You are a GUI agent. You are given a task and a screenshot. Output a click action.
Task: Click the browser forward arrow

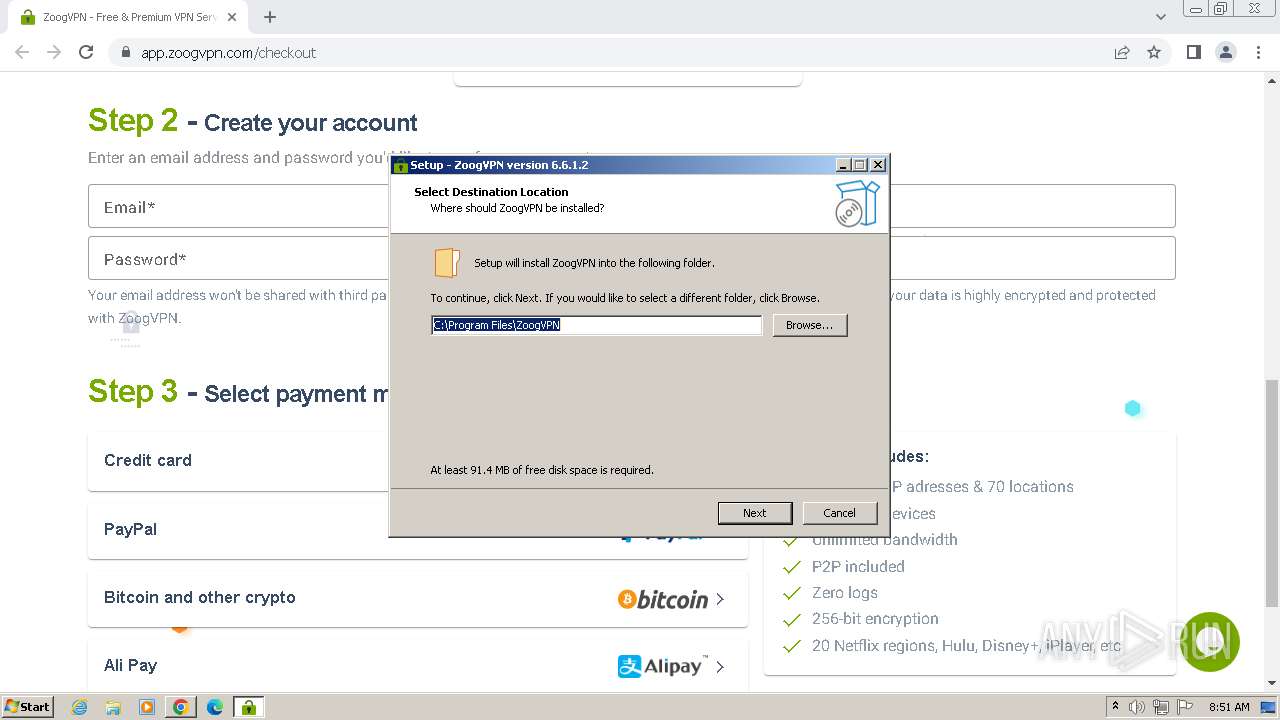54,52
